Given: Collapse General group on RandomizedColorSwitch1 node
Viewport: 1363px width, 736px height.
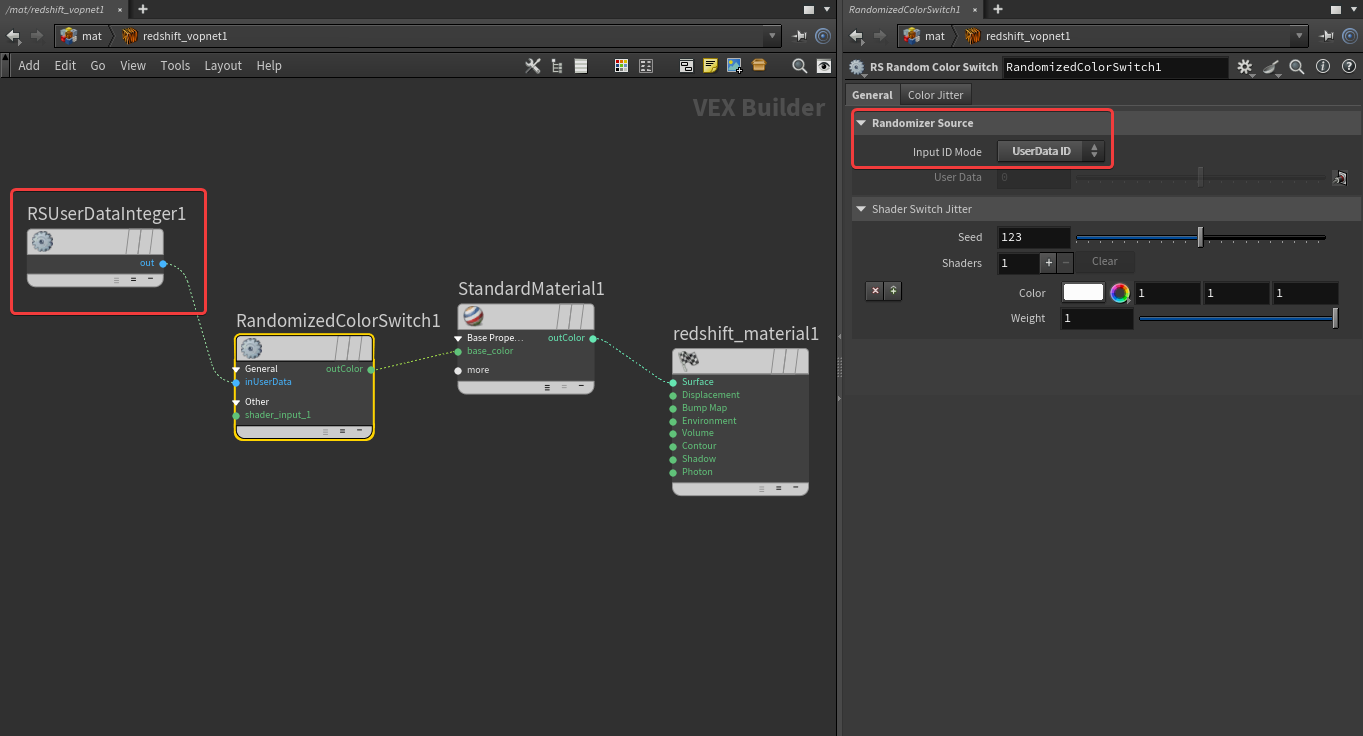Looking at the screenshot, I should 237,369.
